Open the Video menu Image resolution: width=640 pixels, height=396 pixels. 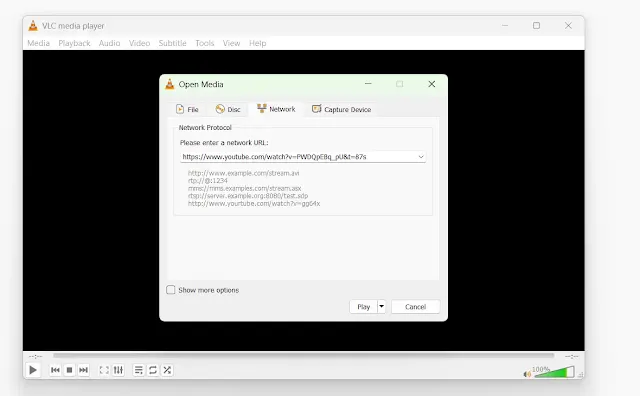[140, 43]
